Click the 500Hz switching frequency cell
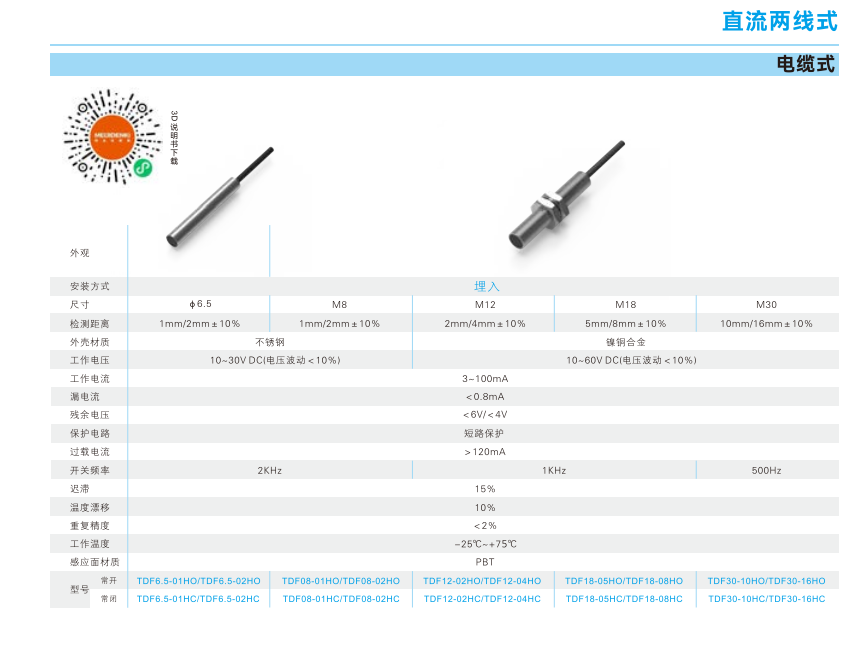This screenshot has height=650, width=863. (766, 470)
